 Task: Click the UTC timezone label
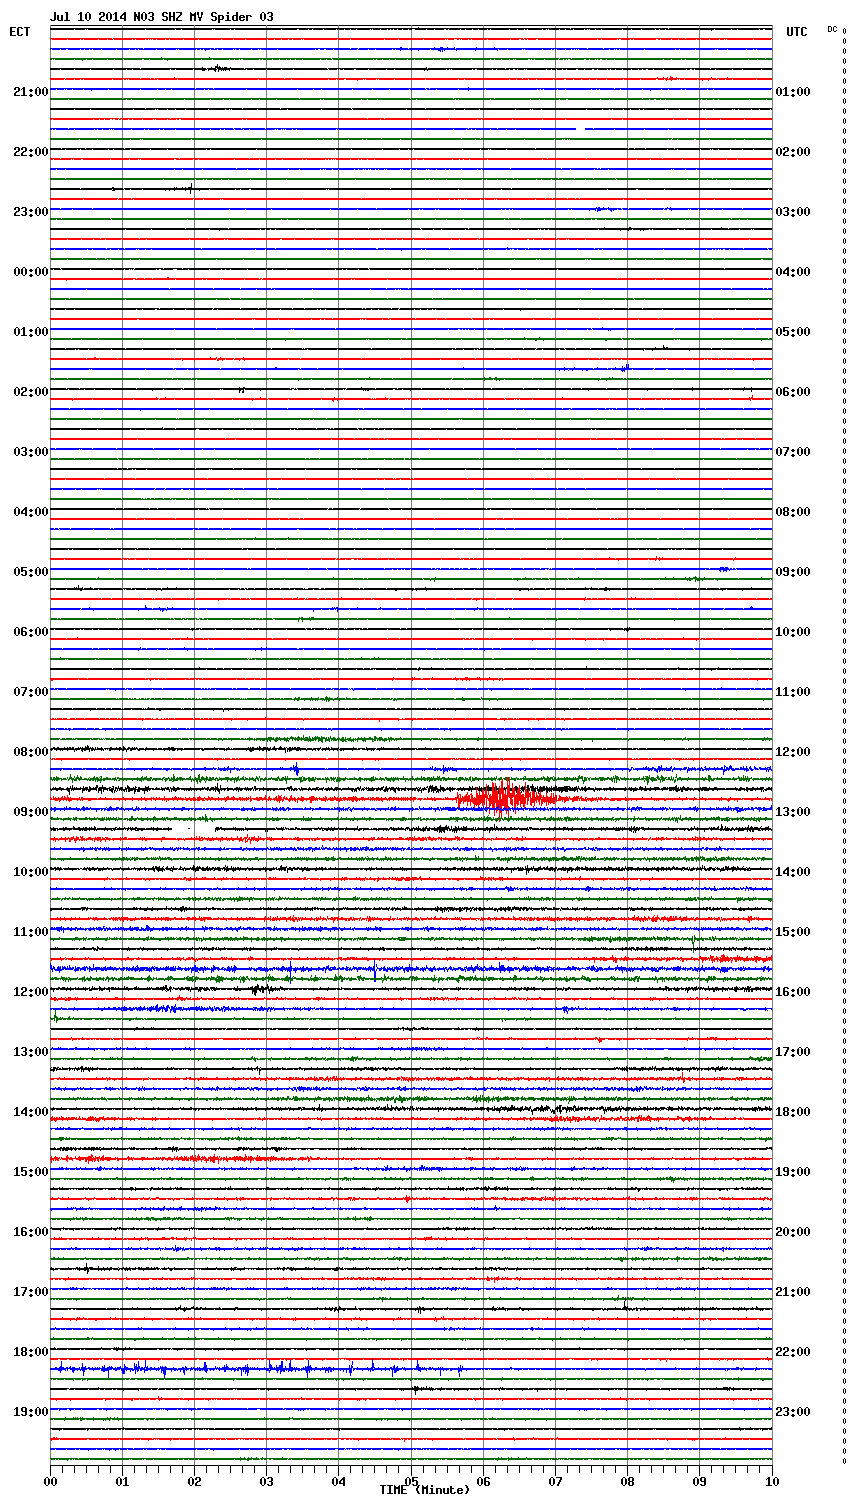tap(796, 32)
